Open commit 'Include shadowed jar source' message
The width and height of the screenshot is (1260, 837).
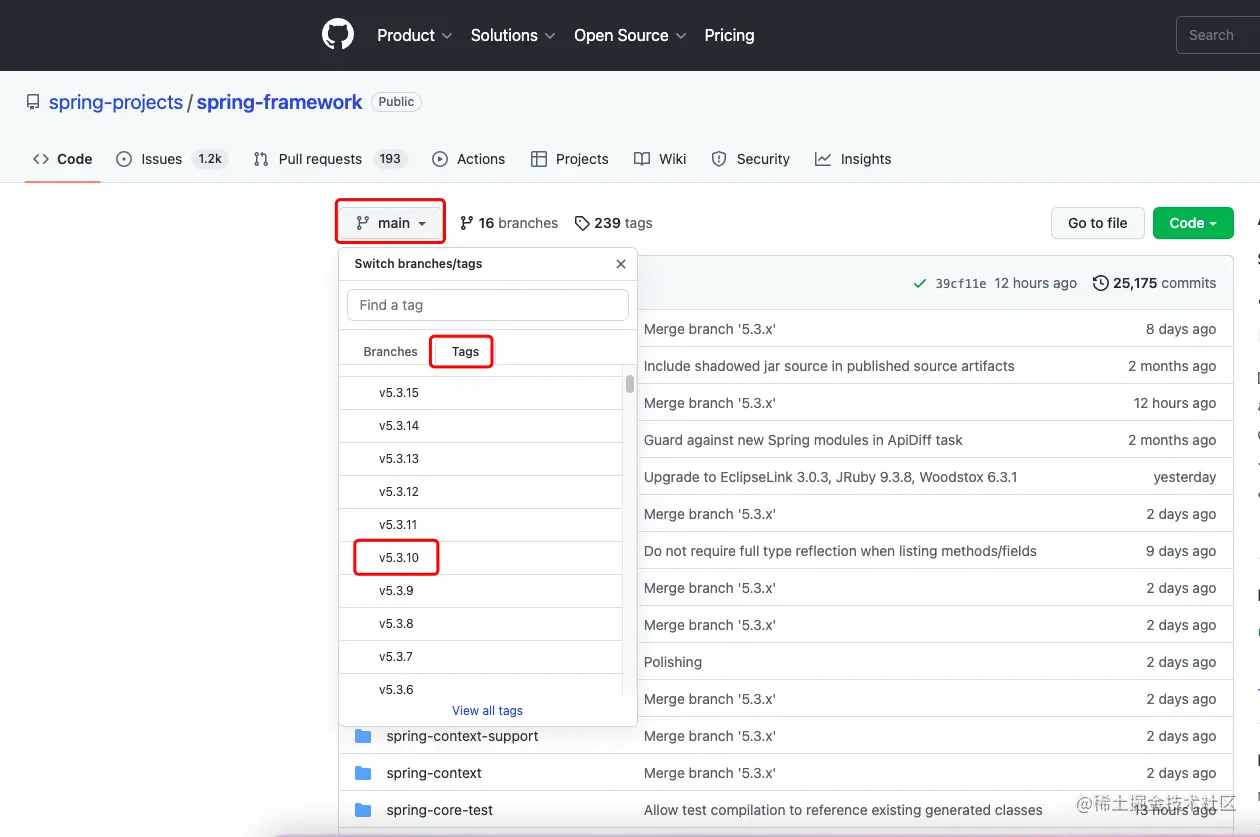(x=829, y=366)
